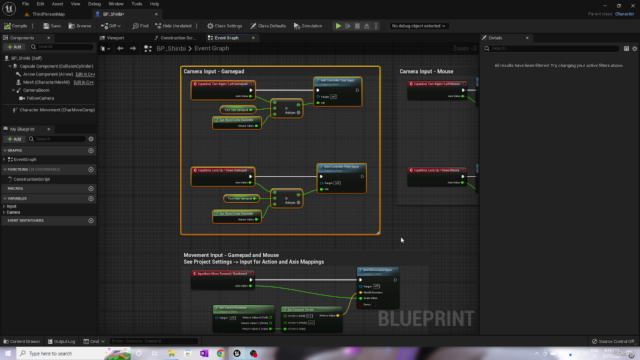
Task: Expand the Camera variable category
Action: coord(4,212)
